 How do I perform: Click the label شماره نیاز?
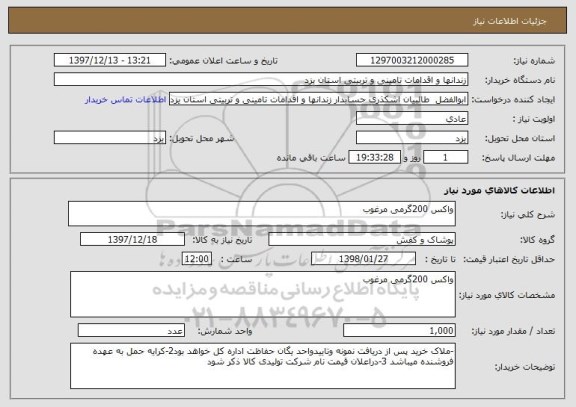[534, 61]
